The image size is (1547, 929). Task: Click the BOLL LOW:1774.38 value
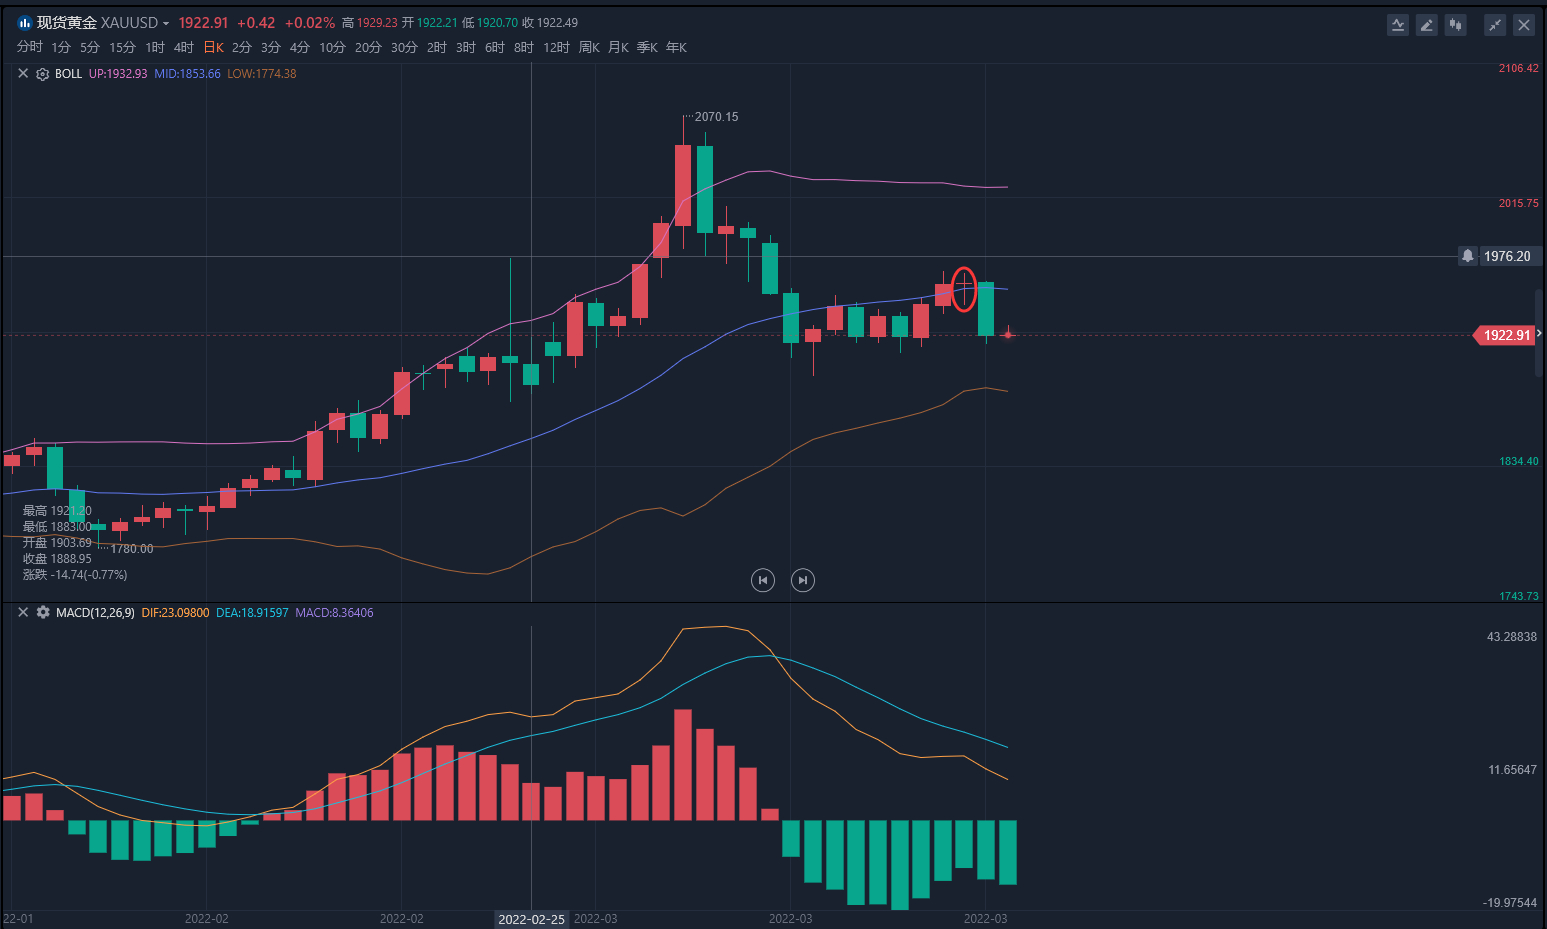(x=262, y=74)
